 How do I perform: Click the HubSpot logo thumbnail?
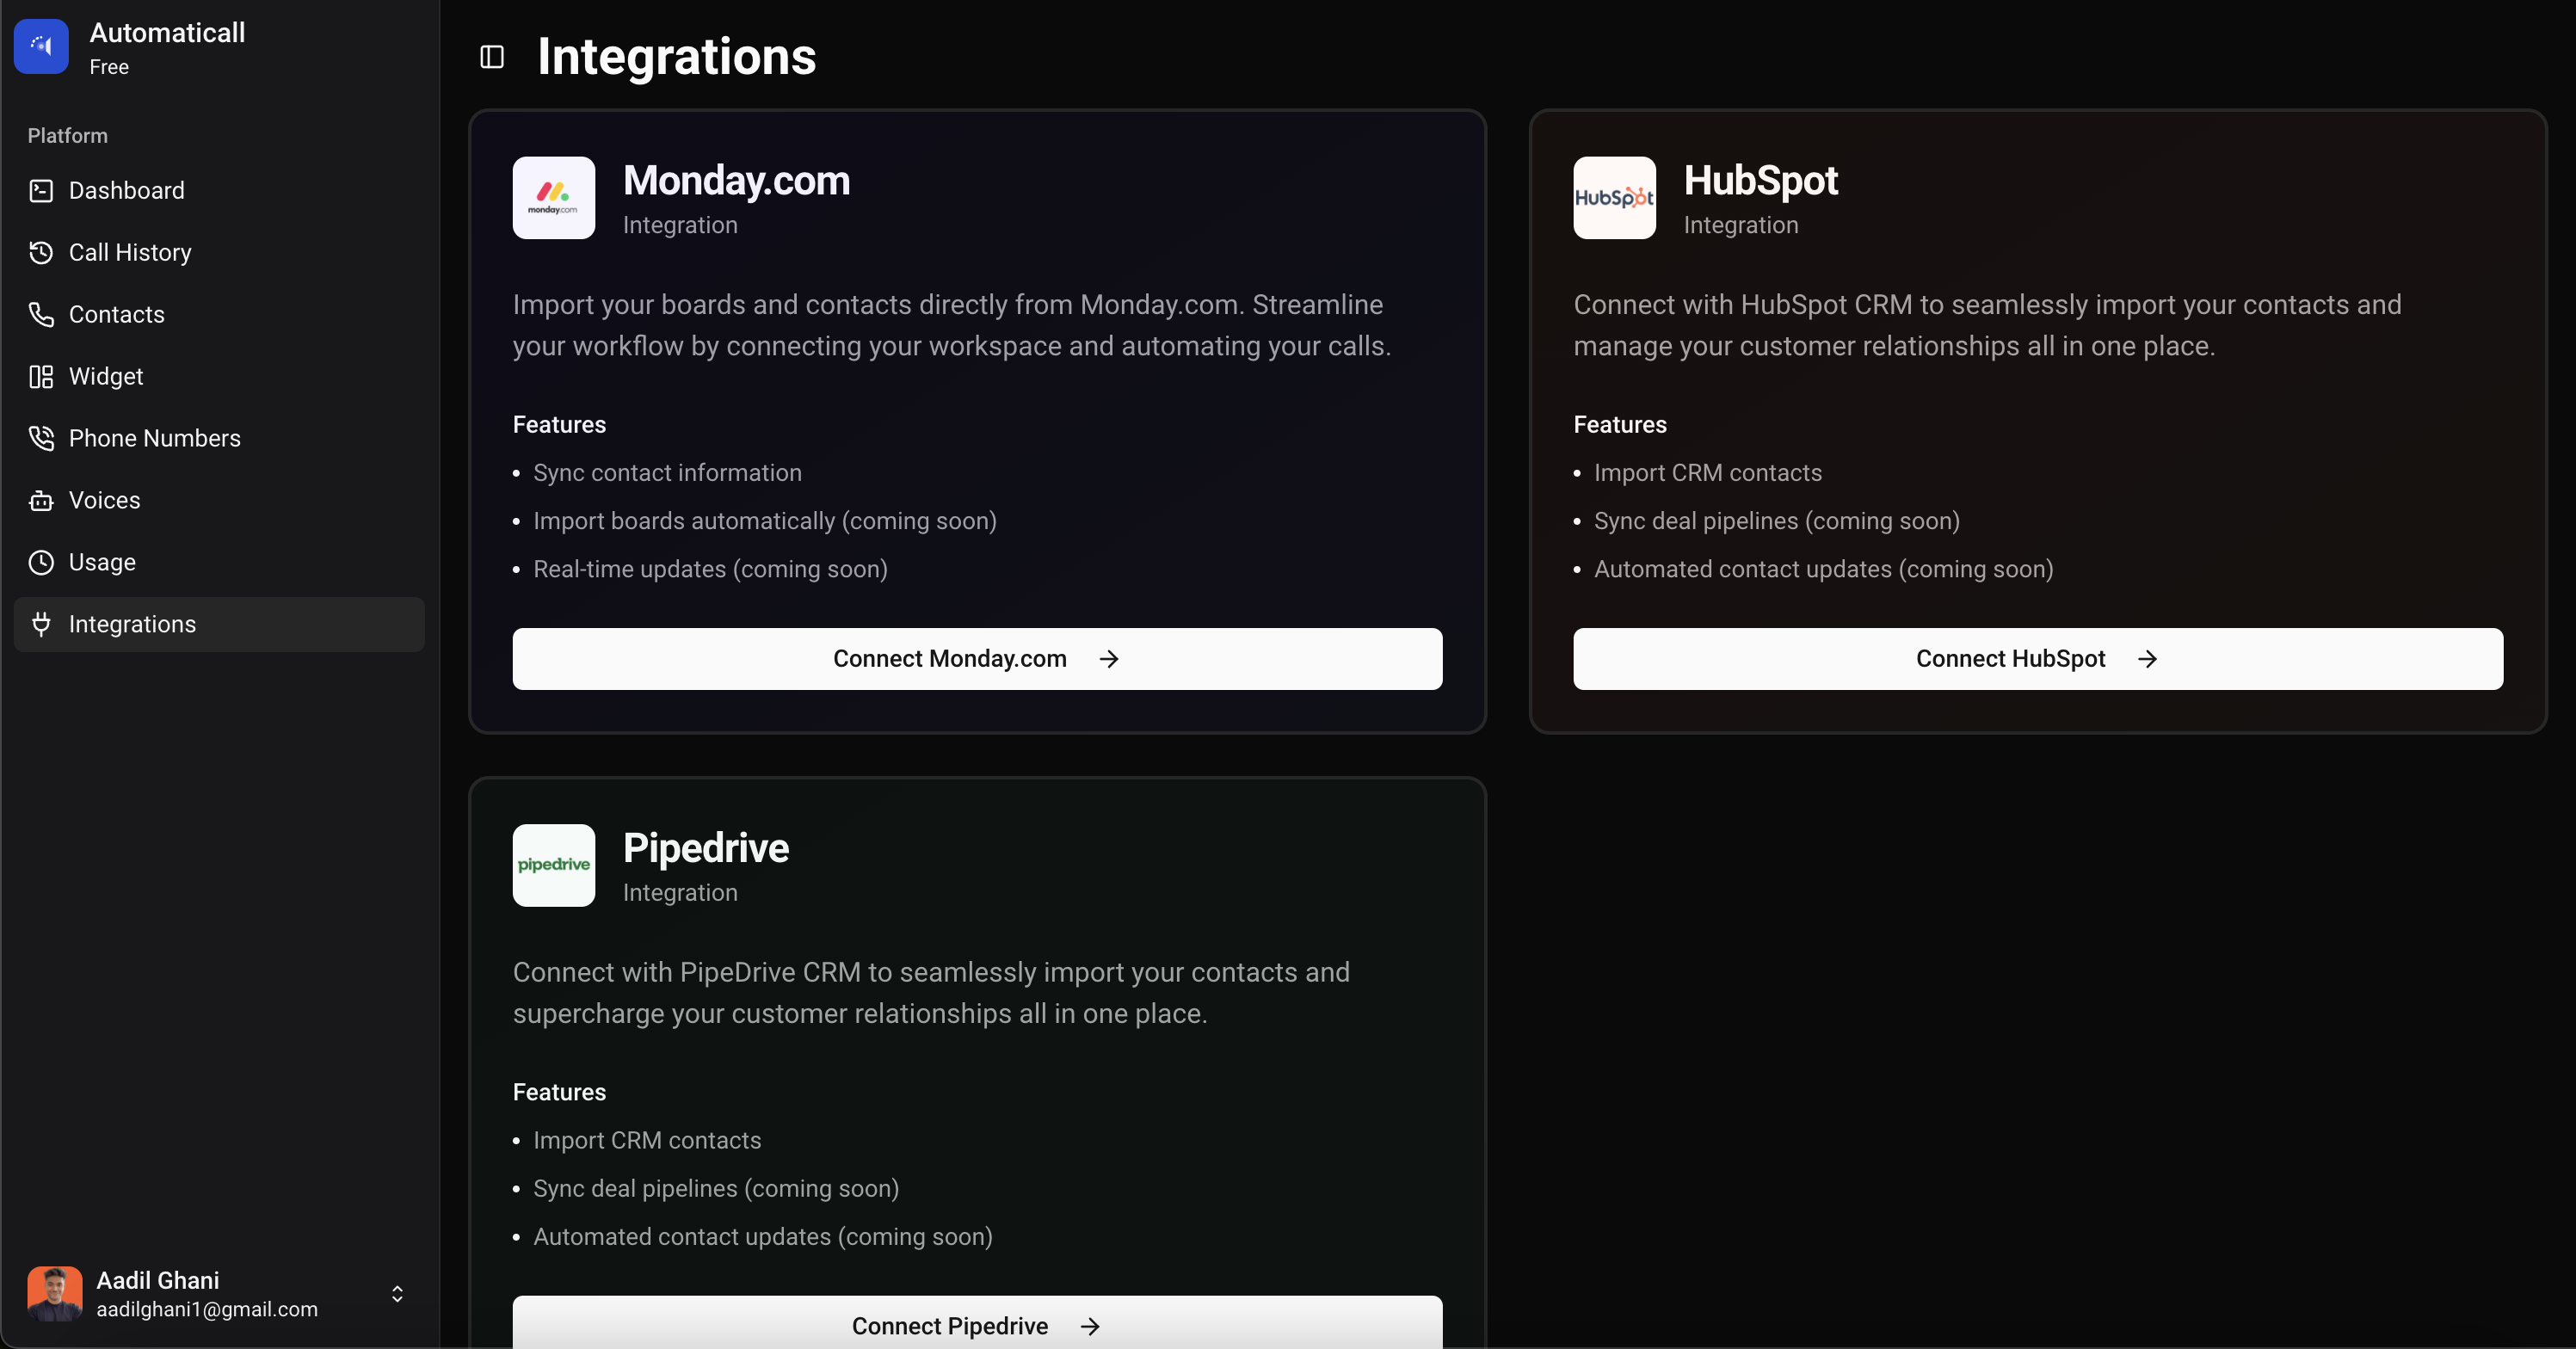pyautogui.click(x=1614, y=198)
